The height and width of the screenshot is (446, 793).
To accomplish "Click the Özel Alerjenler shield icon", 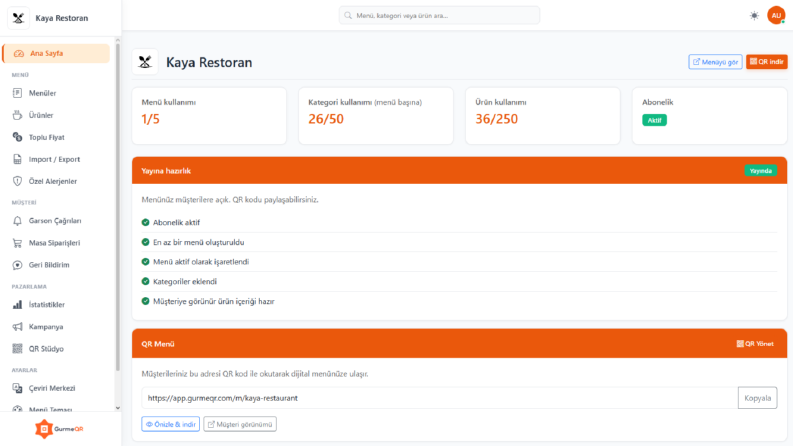I will (17, 181).
